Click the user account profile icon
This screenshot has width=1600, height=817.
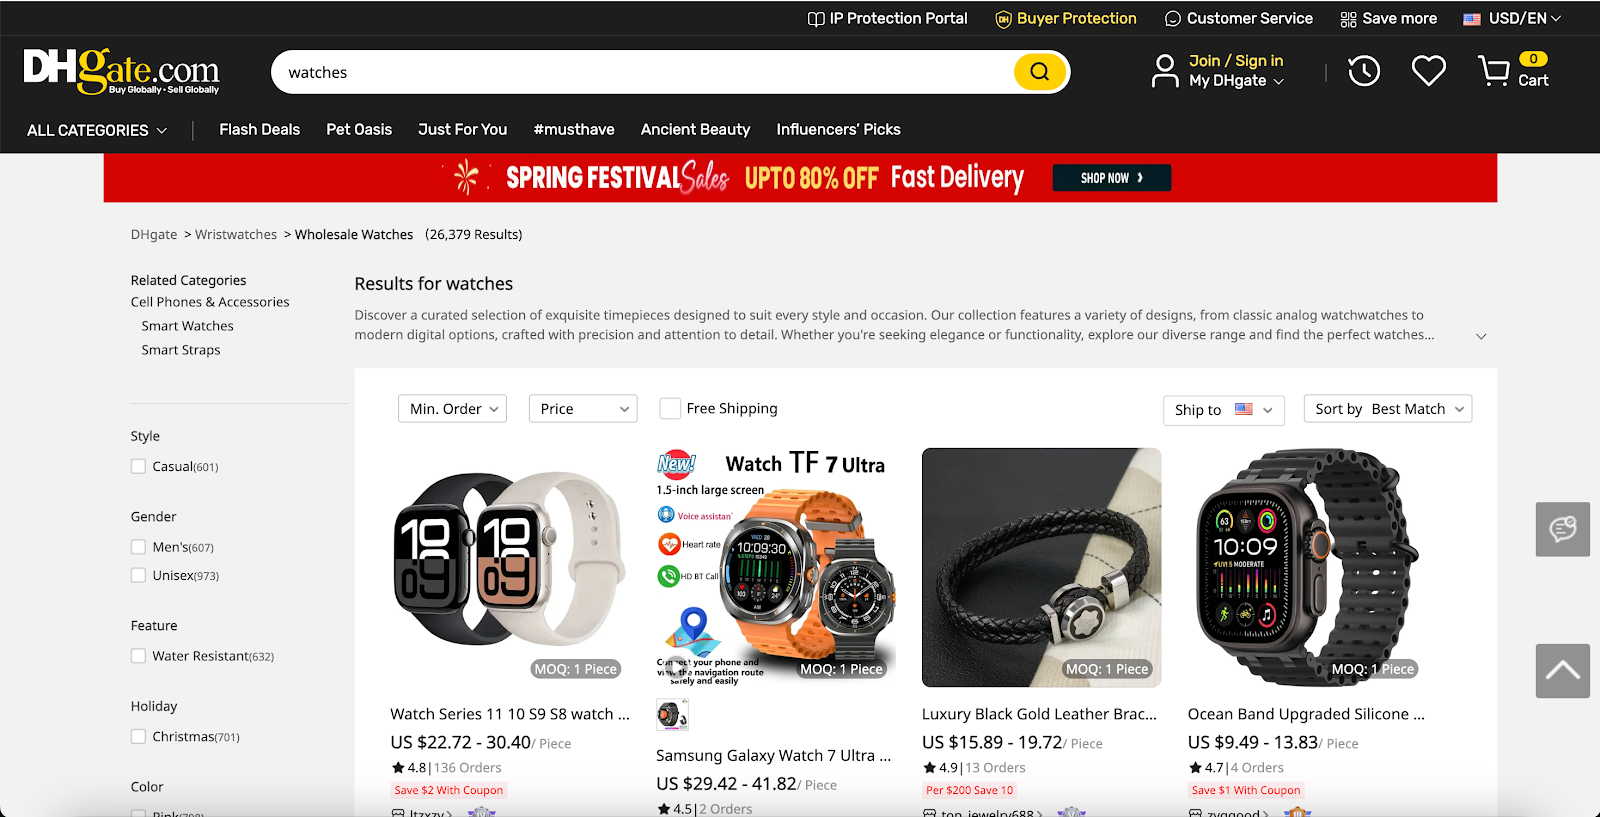pyautogui.click(x=1165, y=71)
